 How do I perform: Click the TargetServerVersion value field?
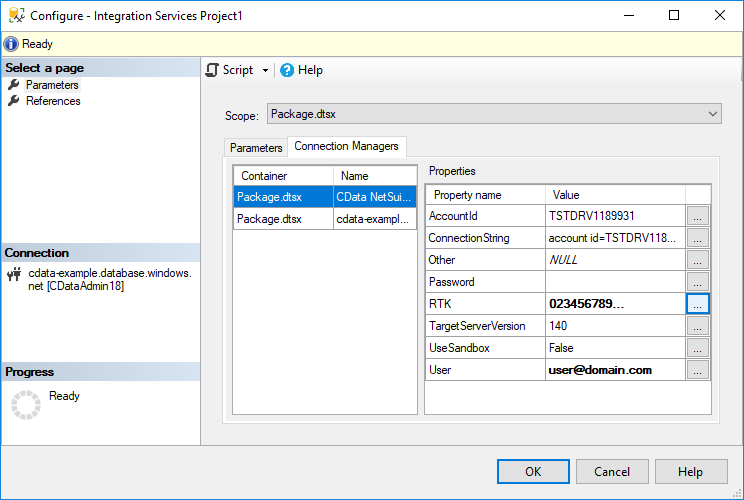tap(614, 326)
